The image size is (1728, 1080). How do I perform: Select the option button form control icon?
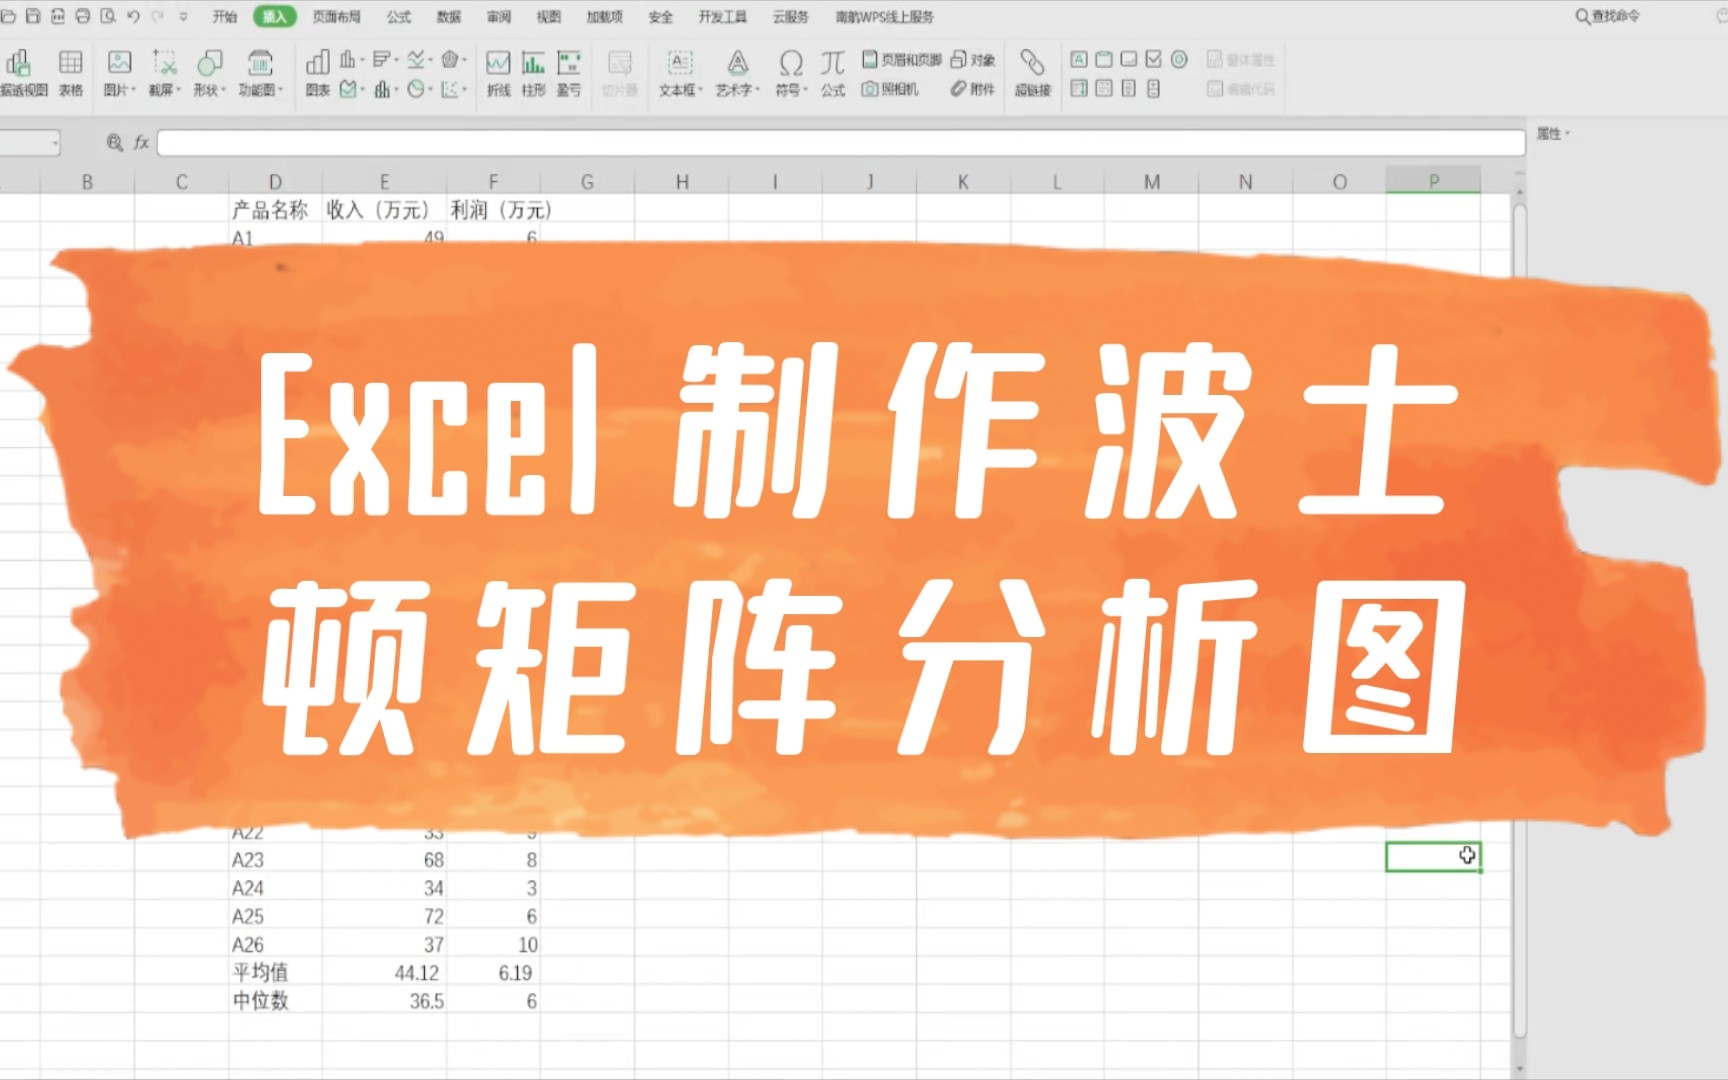point(1179,60)
